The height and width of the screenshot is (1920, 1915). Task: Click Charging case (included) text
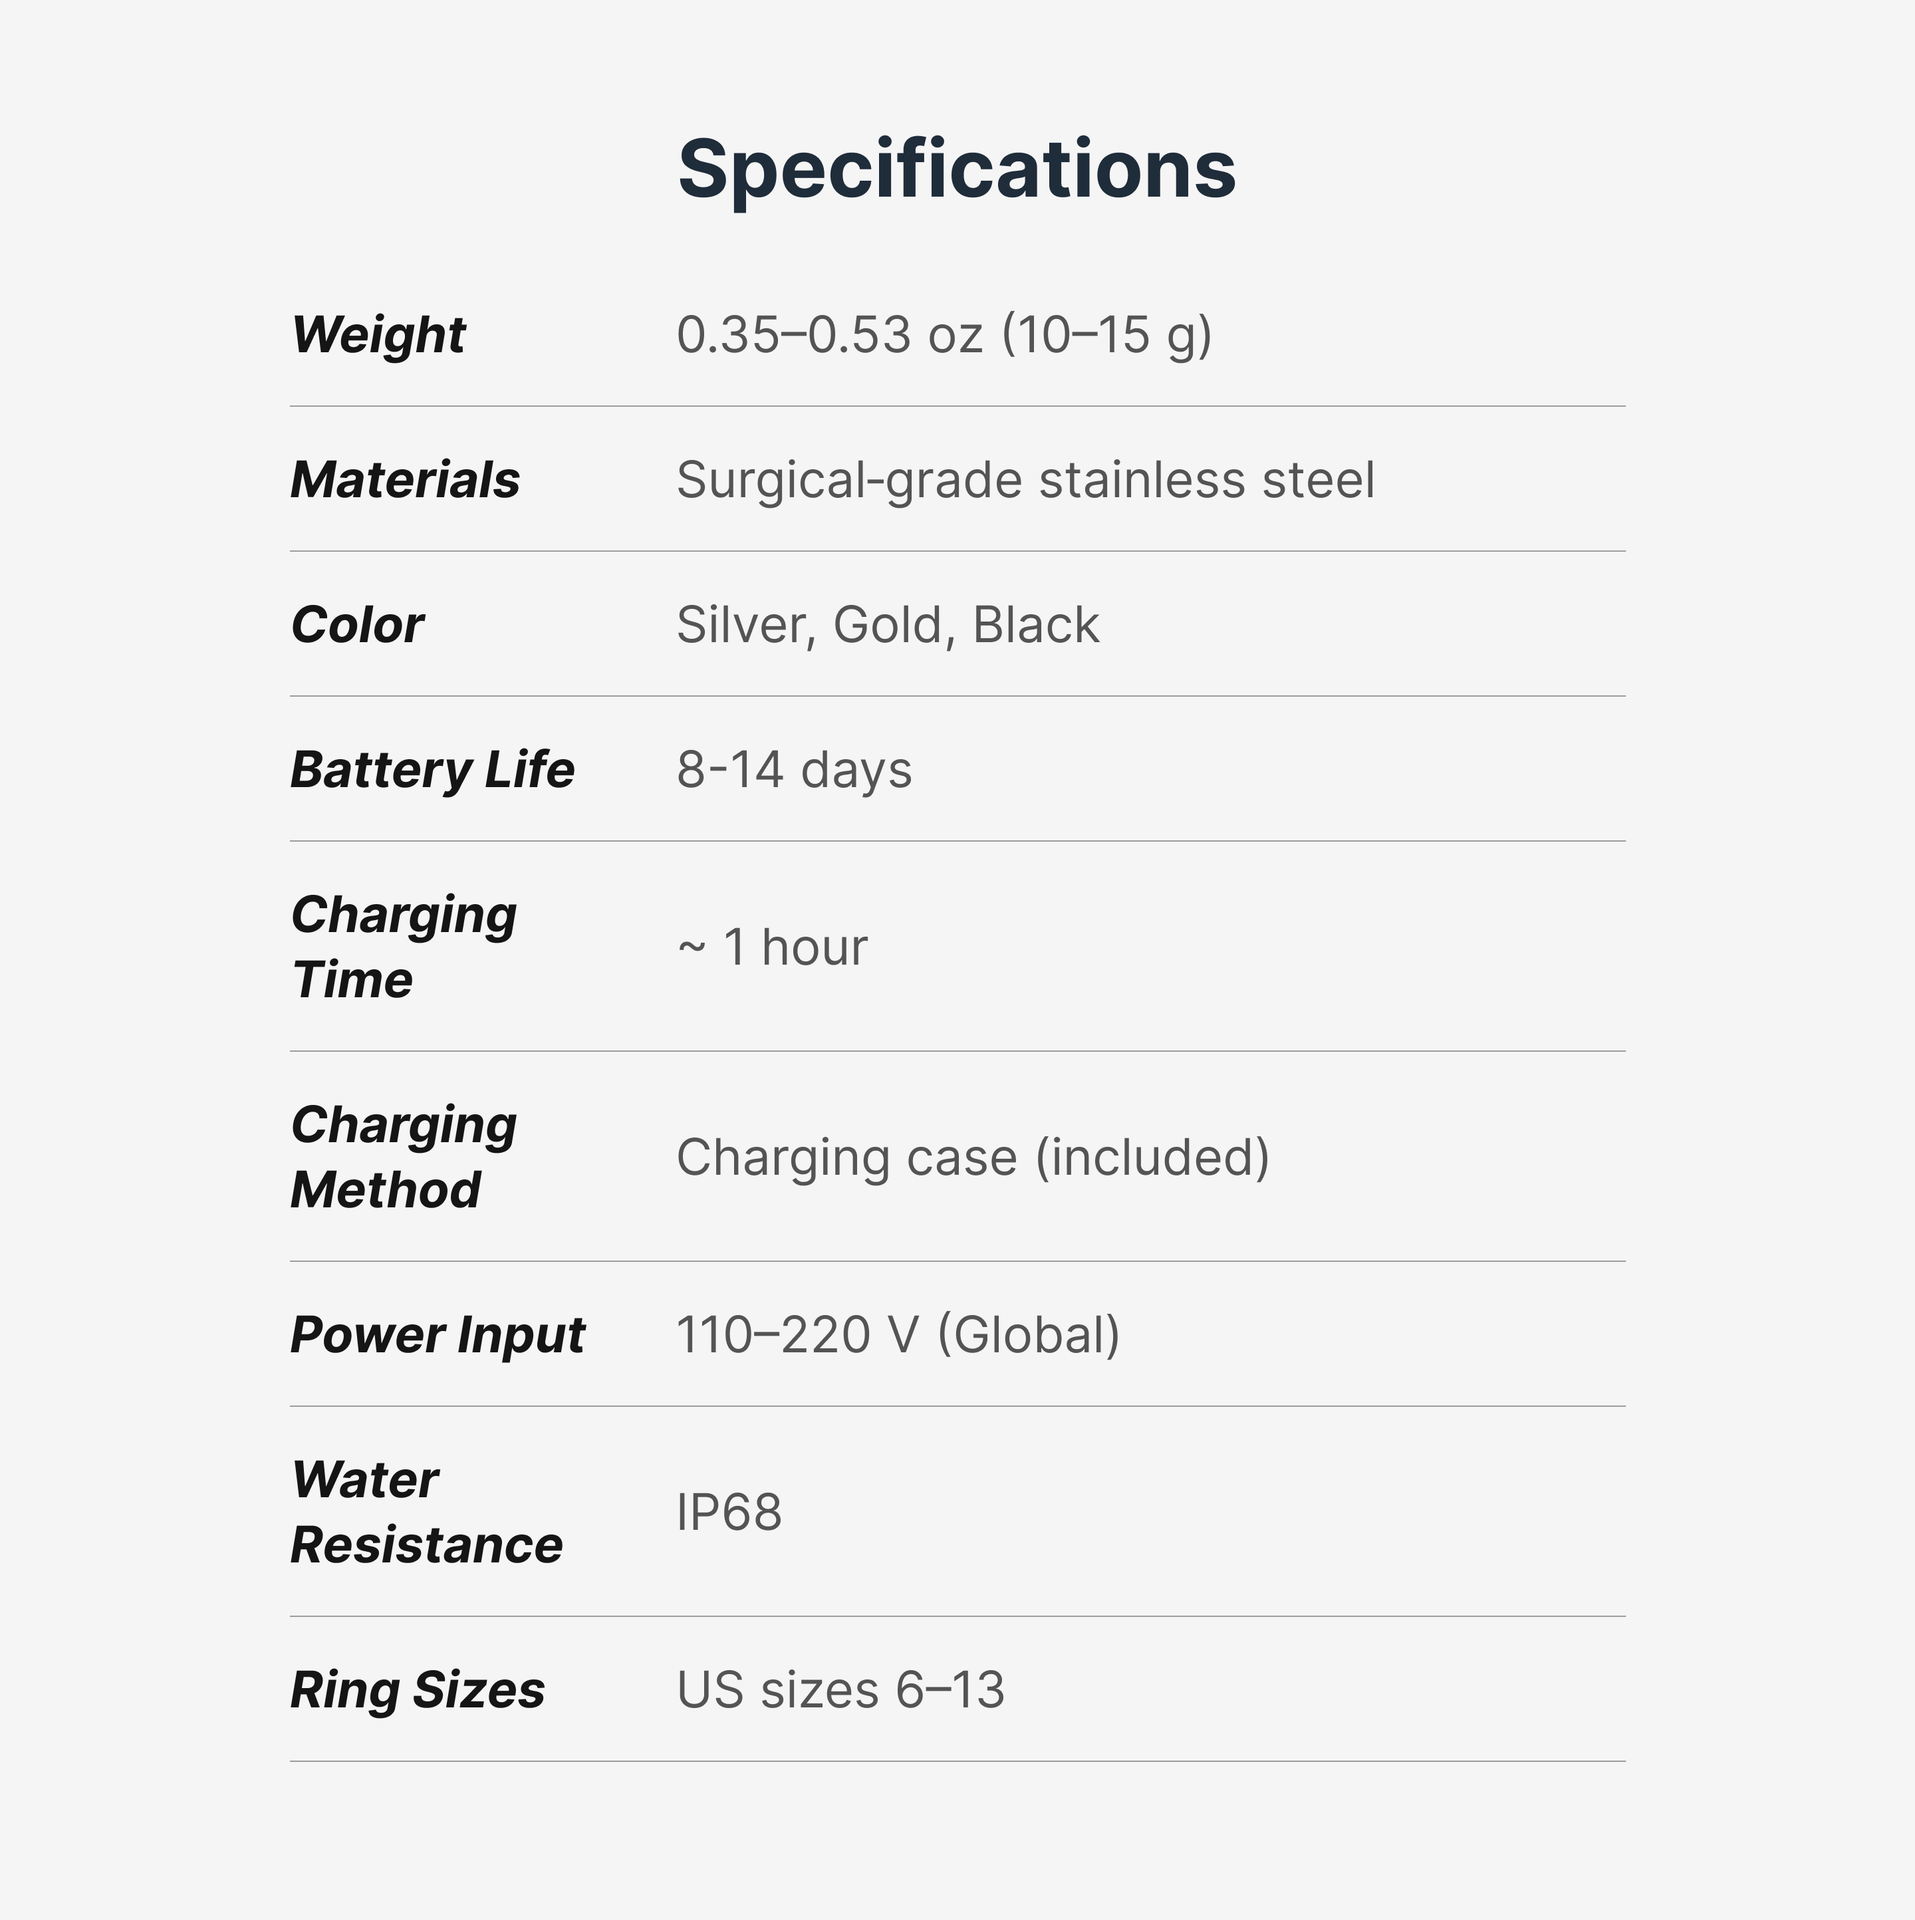click(x=972, y=1156)
